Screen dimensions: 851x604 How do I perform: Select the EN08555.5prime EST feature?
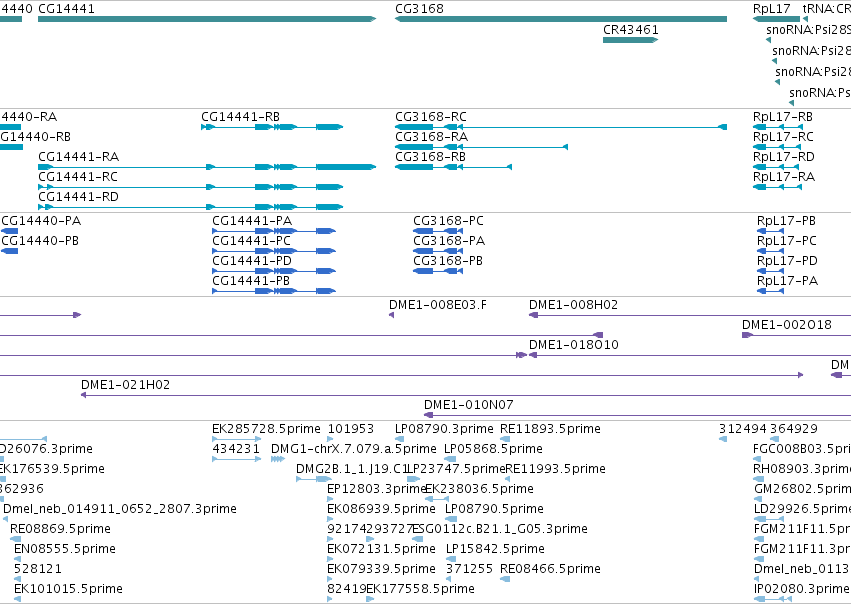pos(17,559)
